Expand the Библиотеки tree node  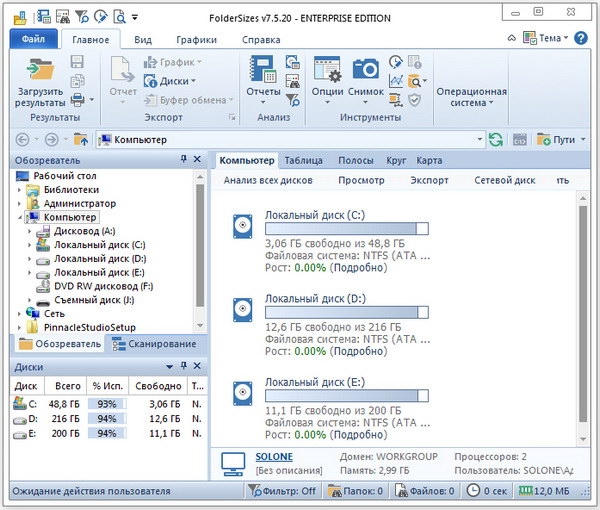(21, 189)
